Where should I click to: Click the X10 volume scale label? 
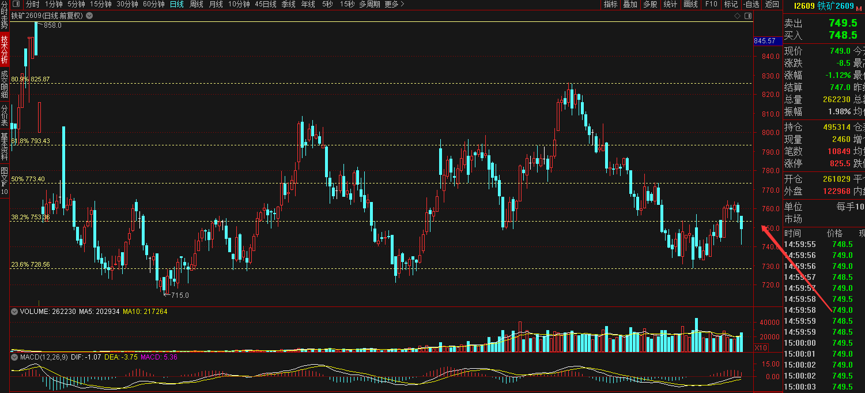(761, 347)
